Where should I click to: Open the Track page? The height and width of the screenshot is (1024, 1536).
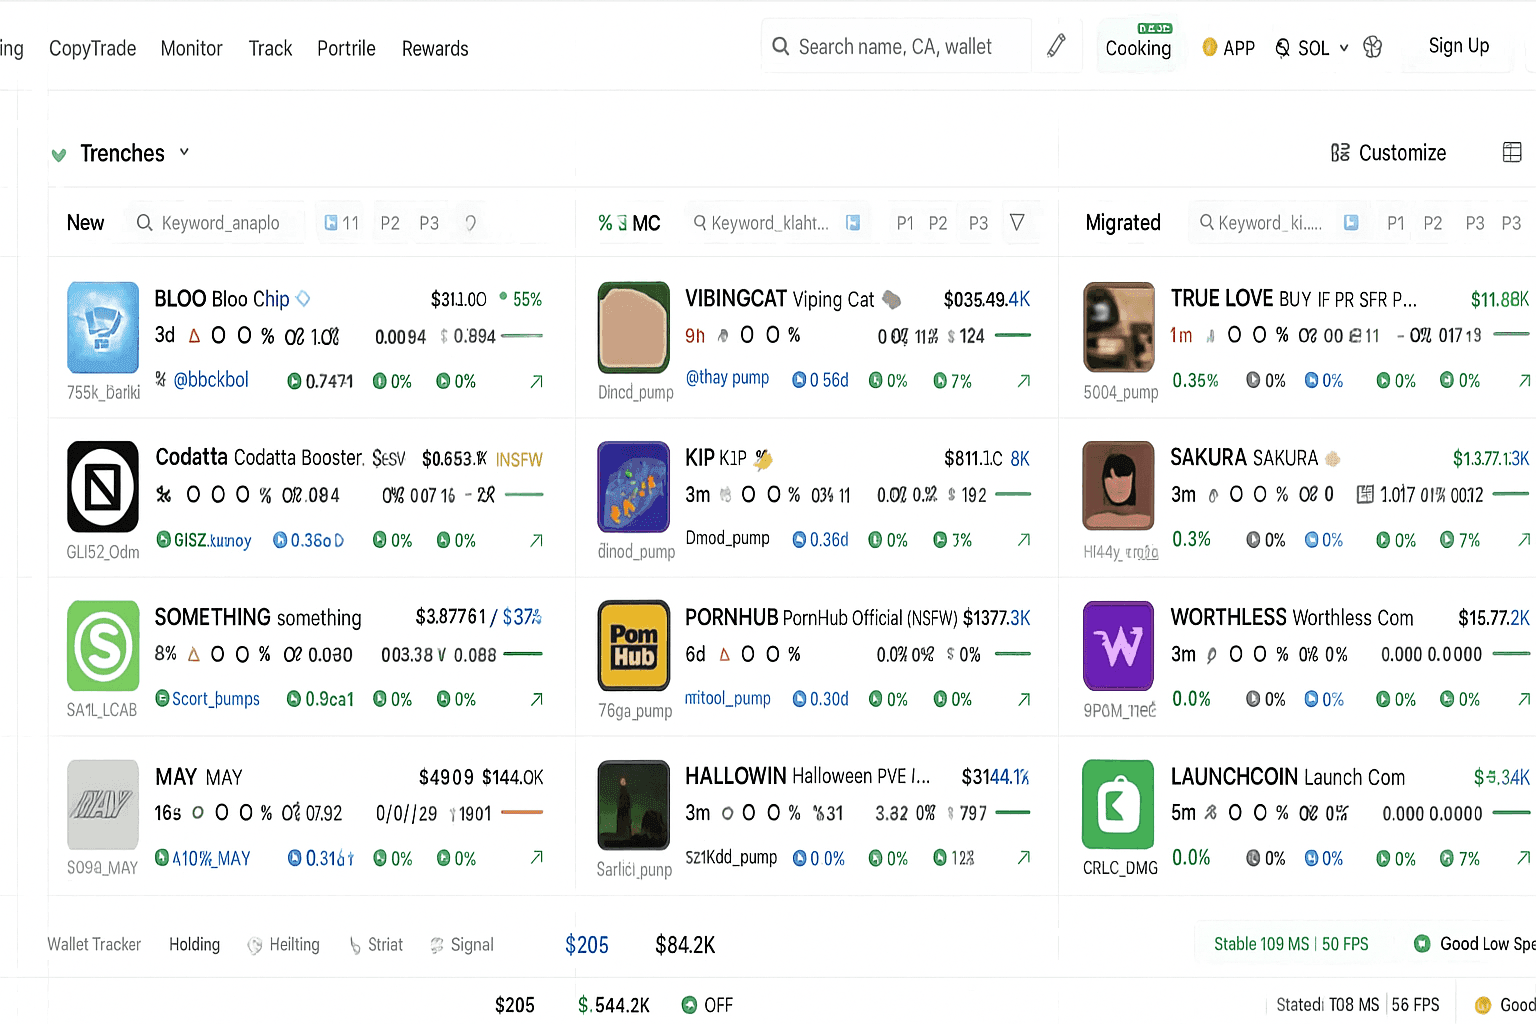pos(270,48)
